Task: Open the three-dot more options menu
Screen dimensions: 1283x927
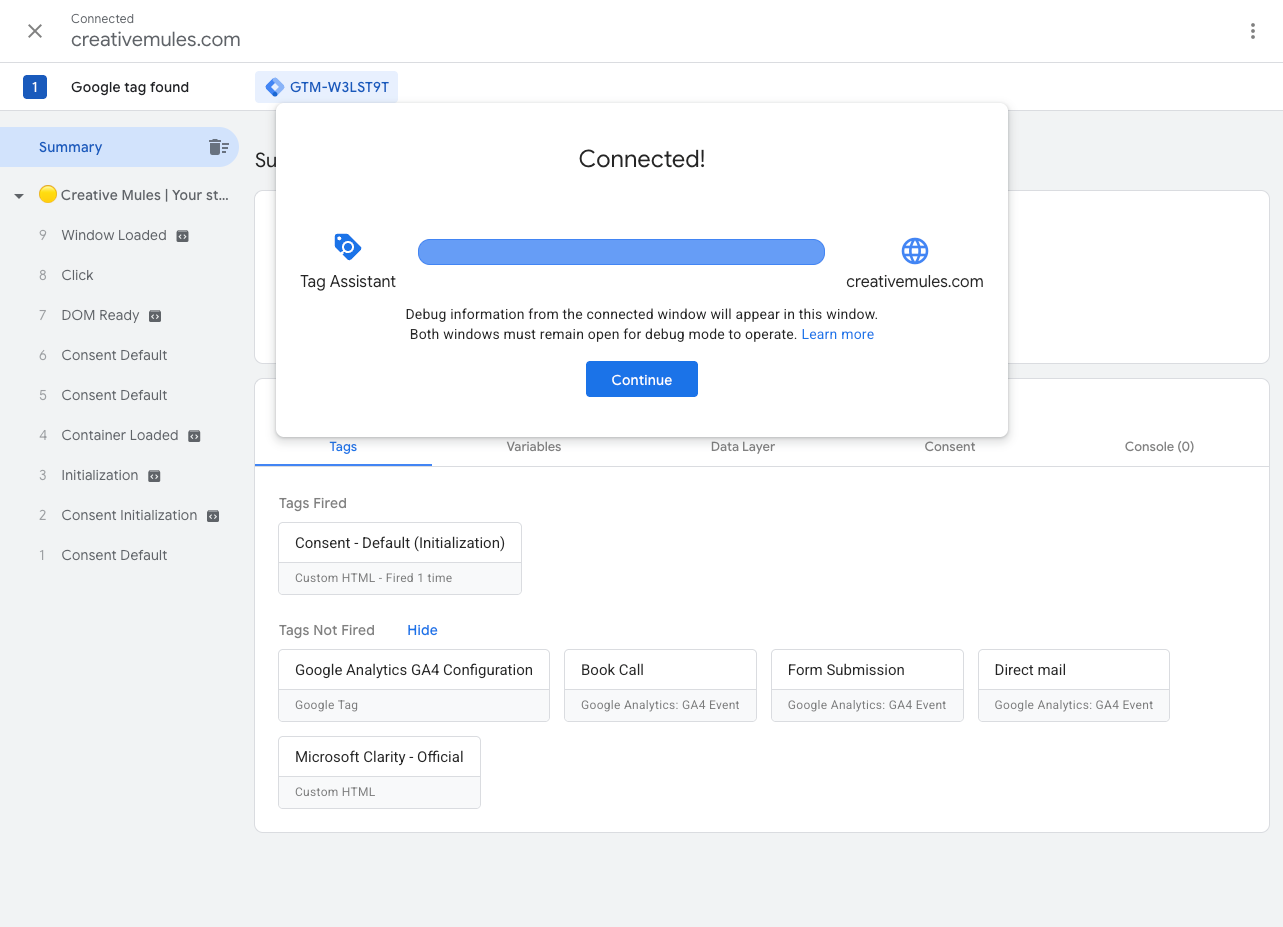Action: (1252, 31)
